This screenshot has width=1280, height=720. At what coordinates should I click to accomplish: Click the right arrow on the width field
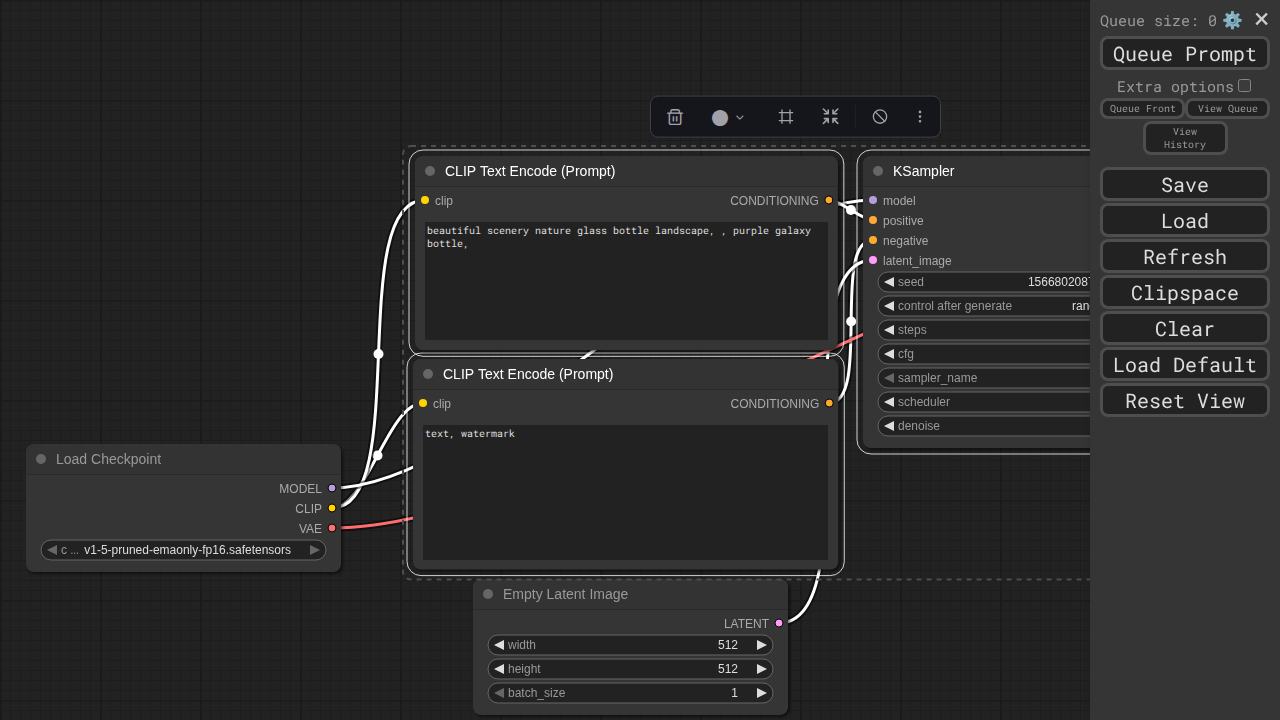point(762,645)
